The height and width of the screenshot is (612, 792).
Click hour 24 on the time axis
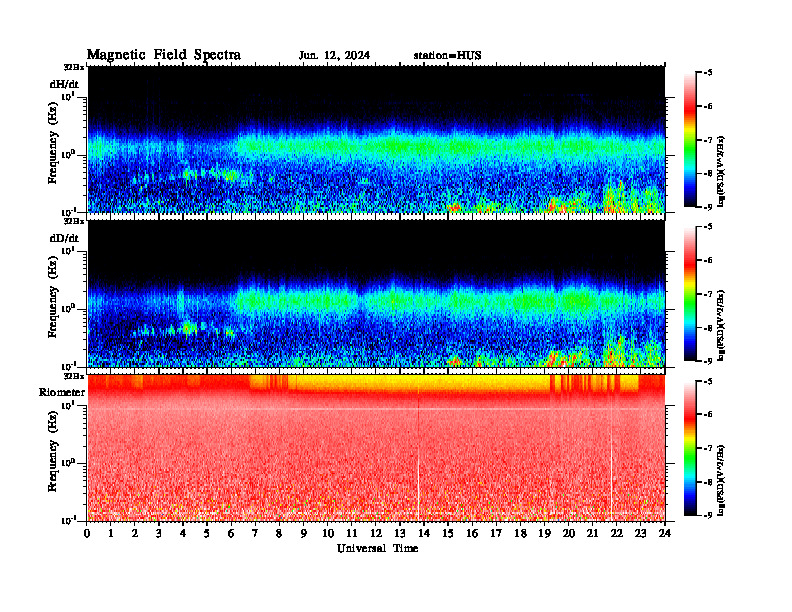coord(665,534)
